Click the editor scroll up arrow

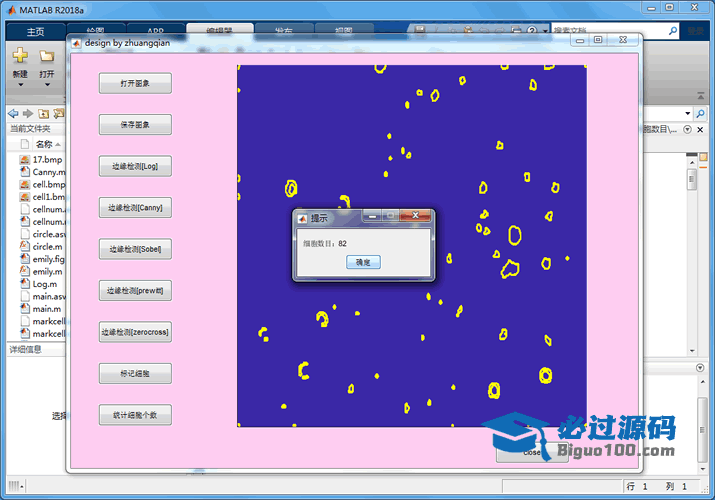click(692, 163)
